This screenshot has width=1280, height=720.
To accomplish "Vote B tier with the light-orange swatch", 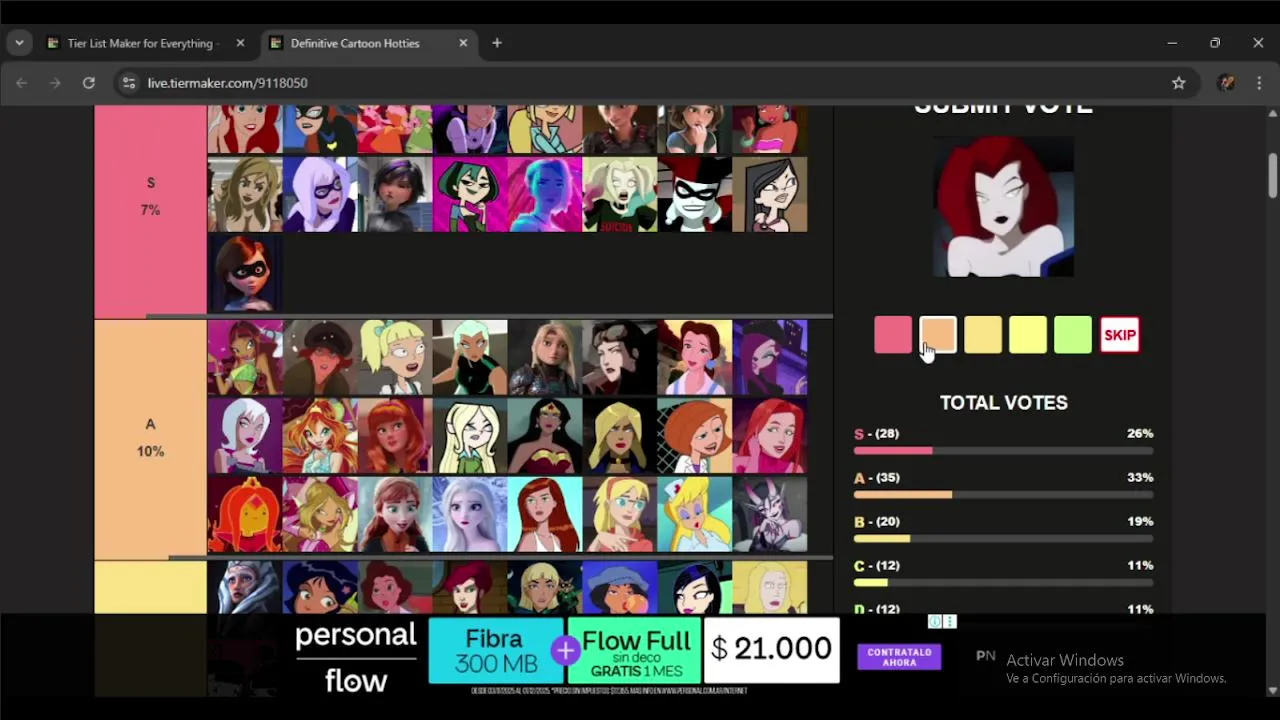I will point(983,335).
